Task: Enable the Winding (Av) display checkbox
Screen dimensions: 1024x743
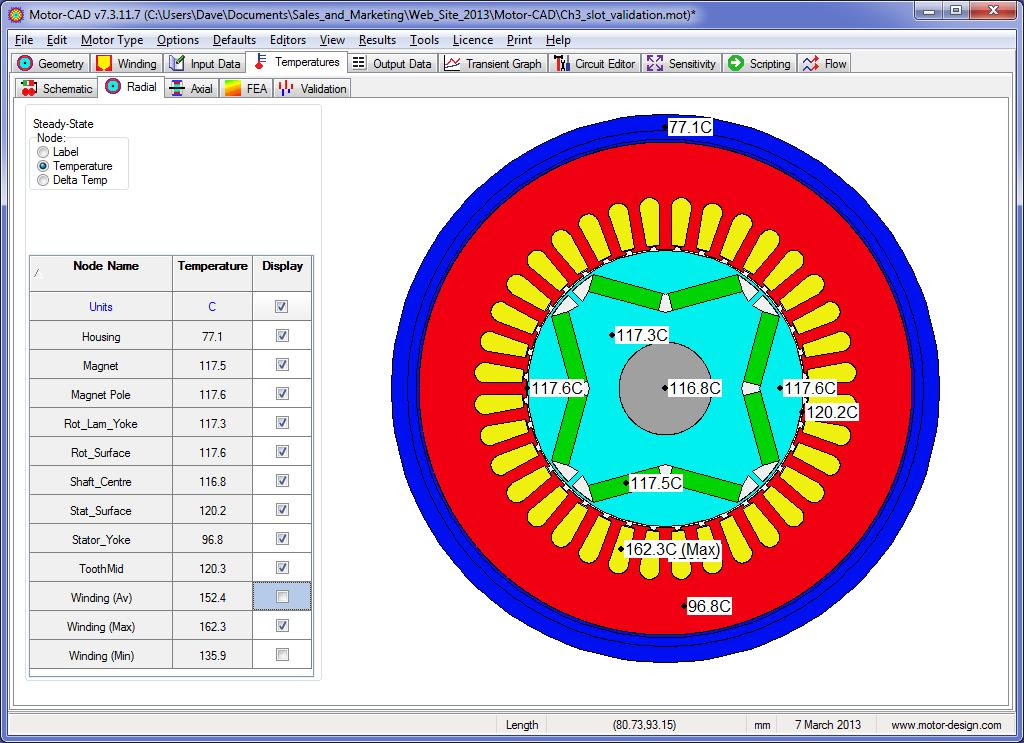Action: click(282, 596)
